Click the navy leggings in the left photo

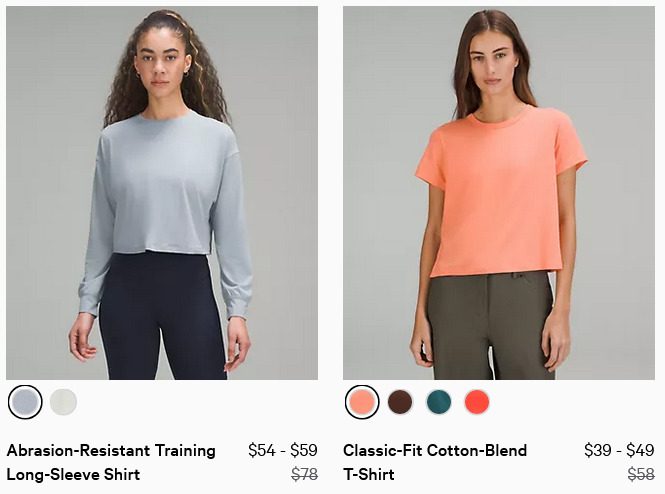pos(161,314)
